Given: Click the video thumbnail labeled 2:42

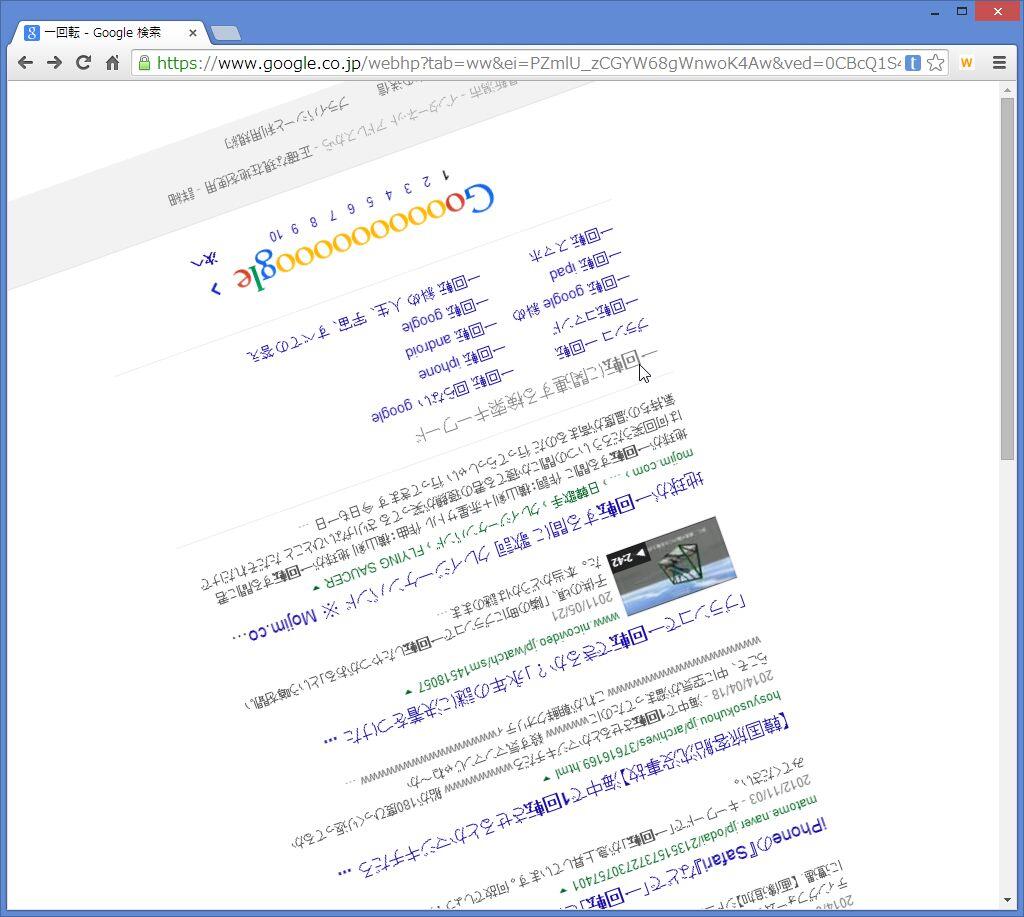Looking at the screenshot, I should [x=672, y=566].
